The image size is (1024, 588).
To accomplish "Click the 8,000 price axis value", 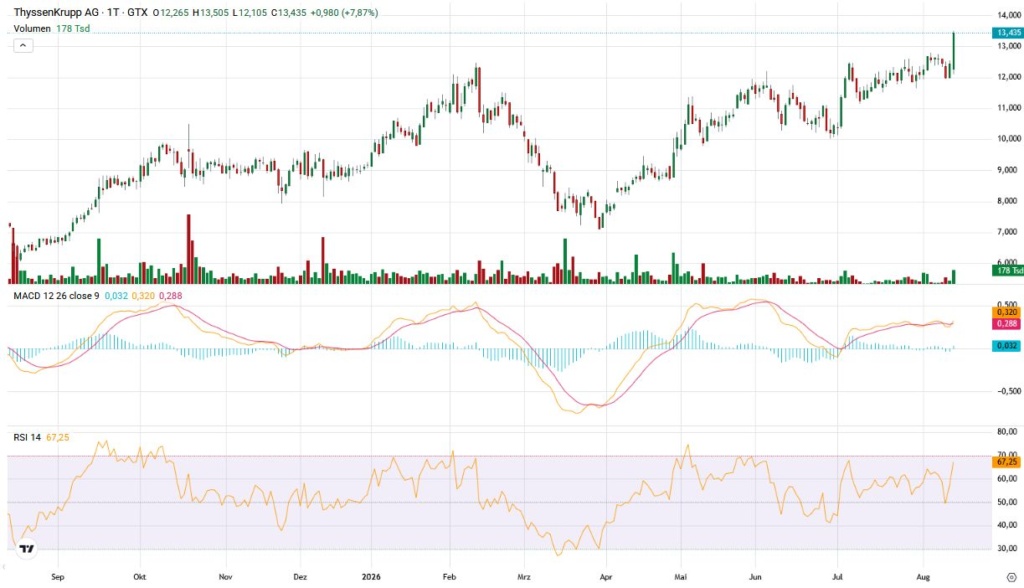I will pos(1009,201).
